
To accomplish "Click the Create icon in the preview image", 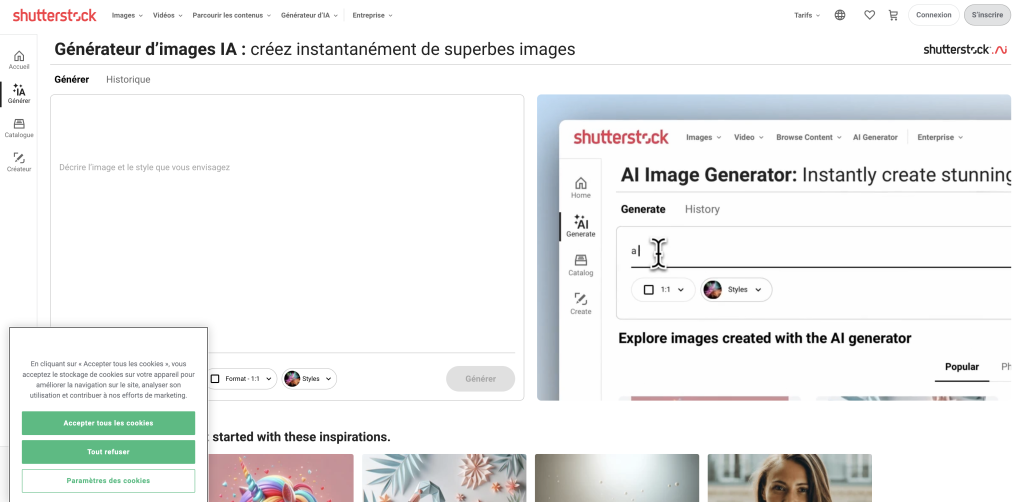I will click(581, 304).
